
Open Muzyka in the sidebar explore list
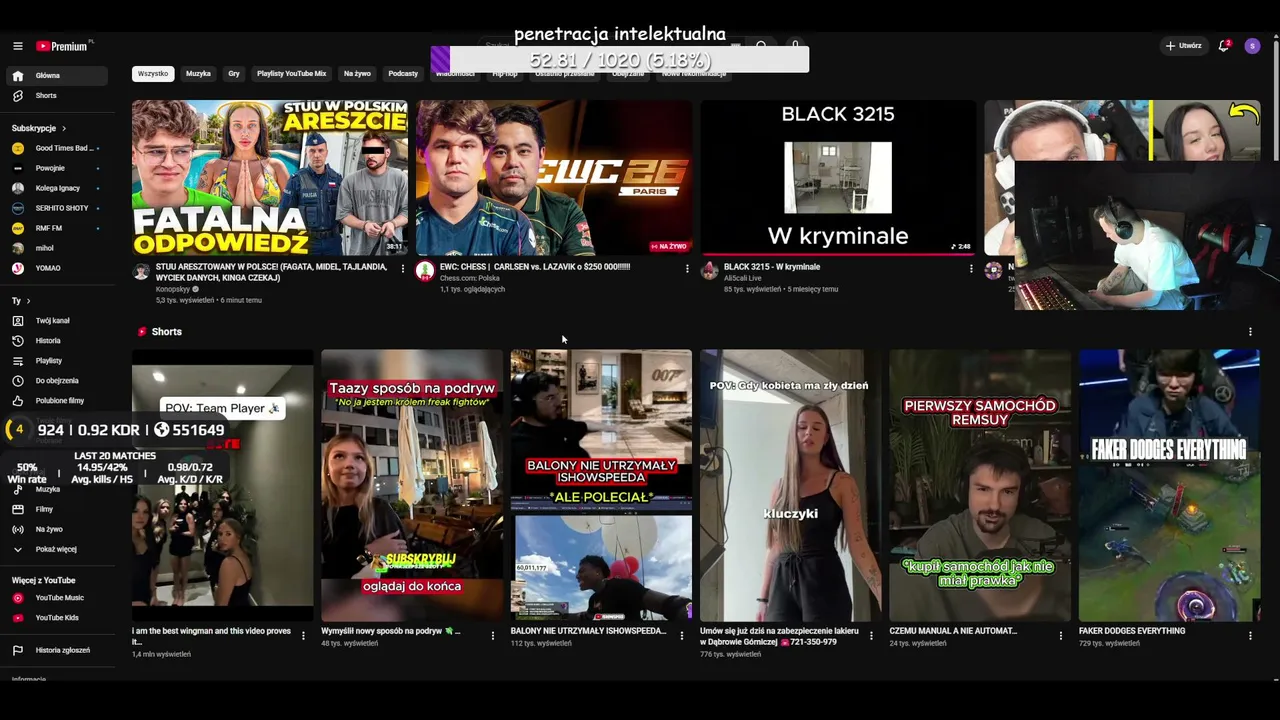(x=56, y=489)
